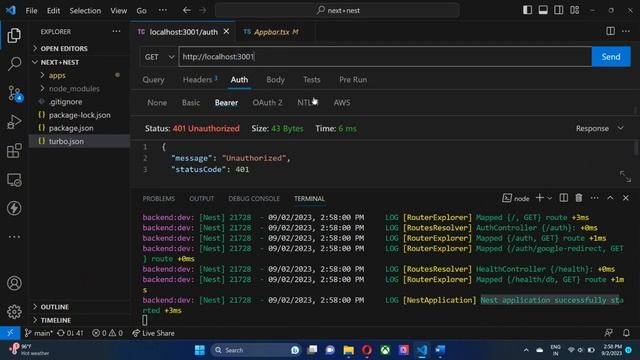This screenshot has width=640, height=360.
Task: Toggle the bottom panel layout icon
Action: (543, 10)
